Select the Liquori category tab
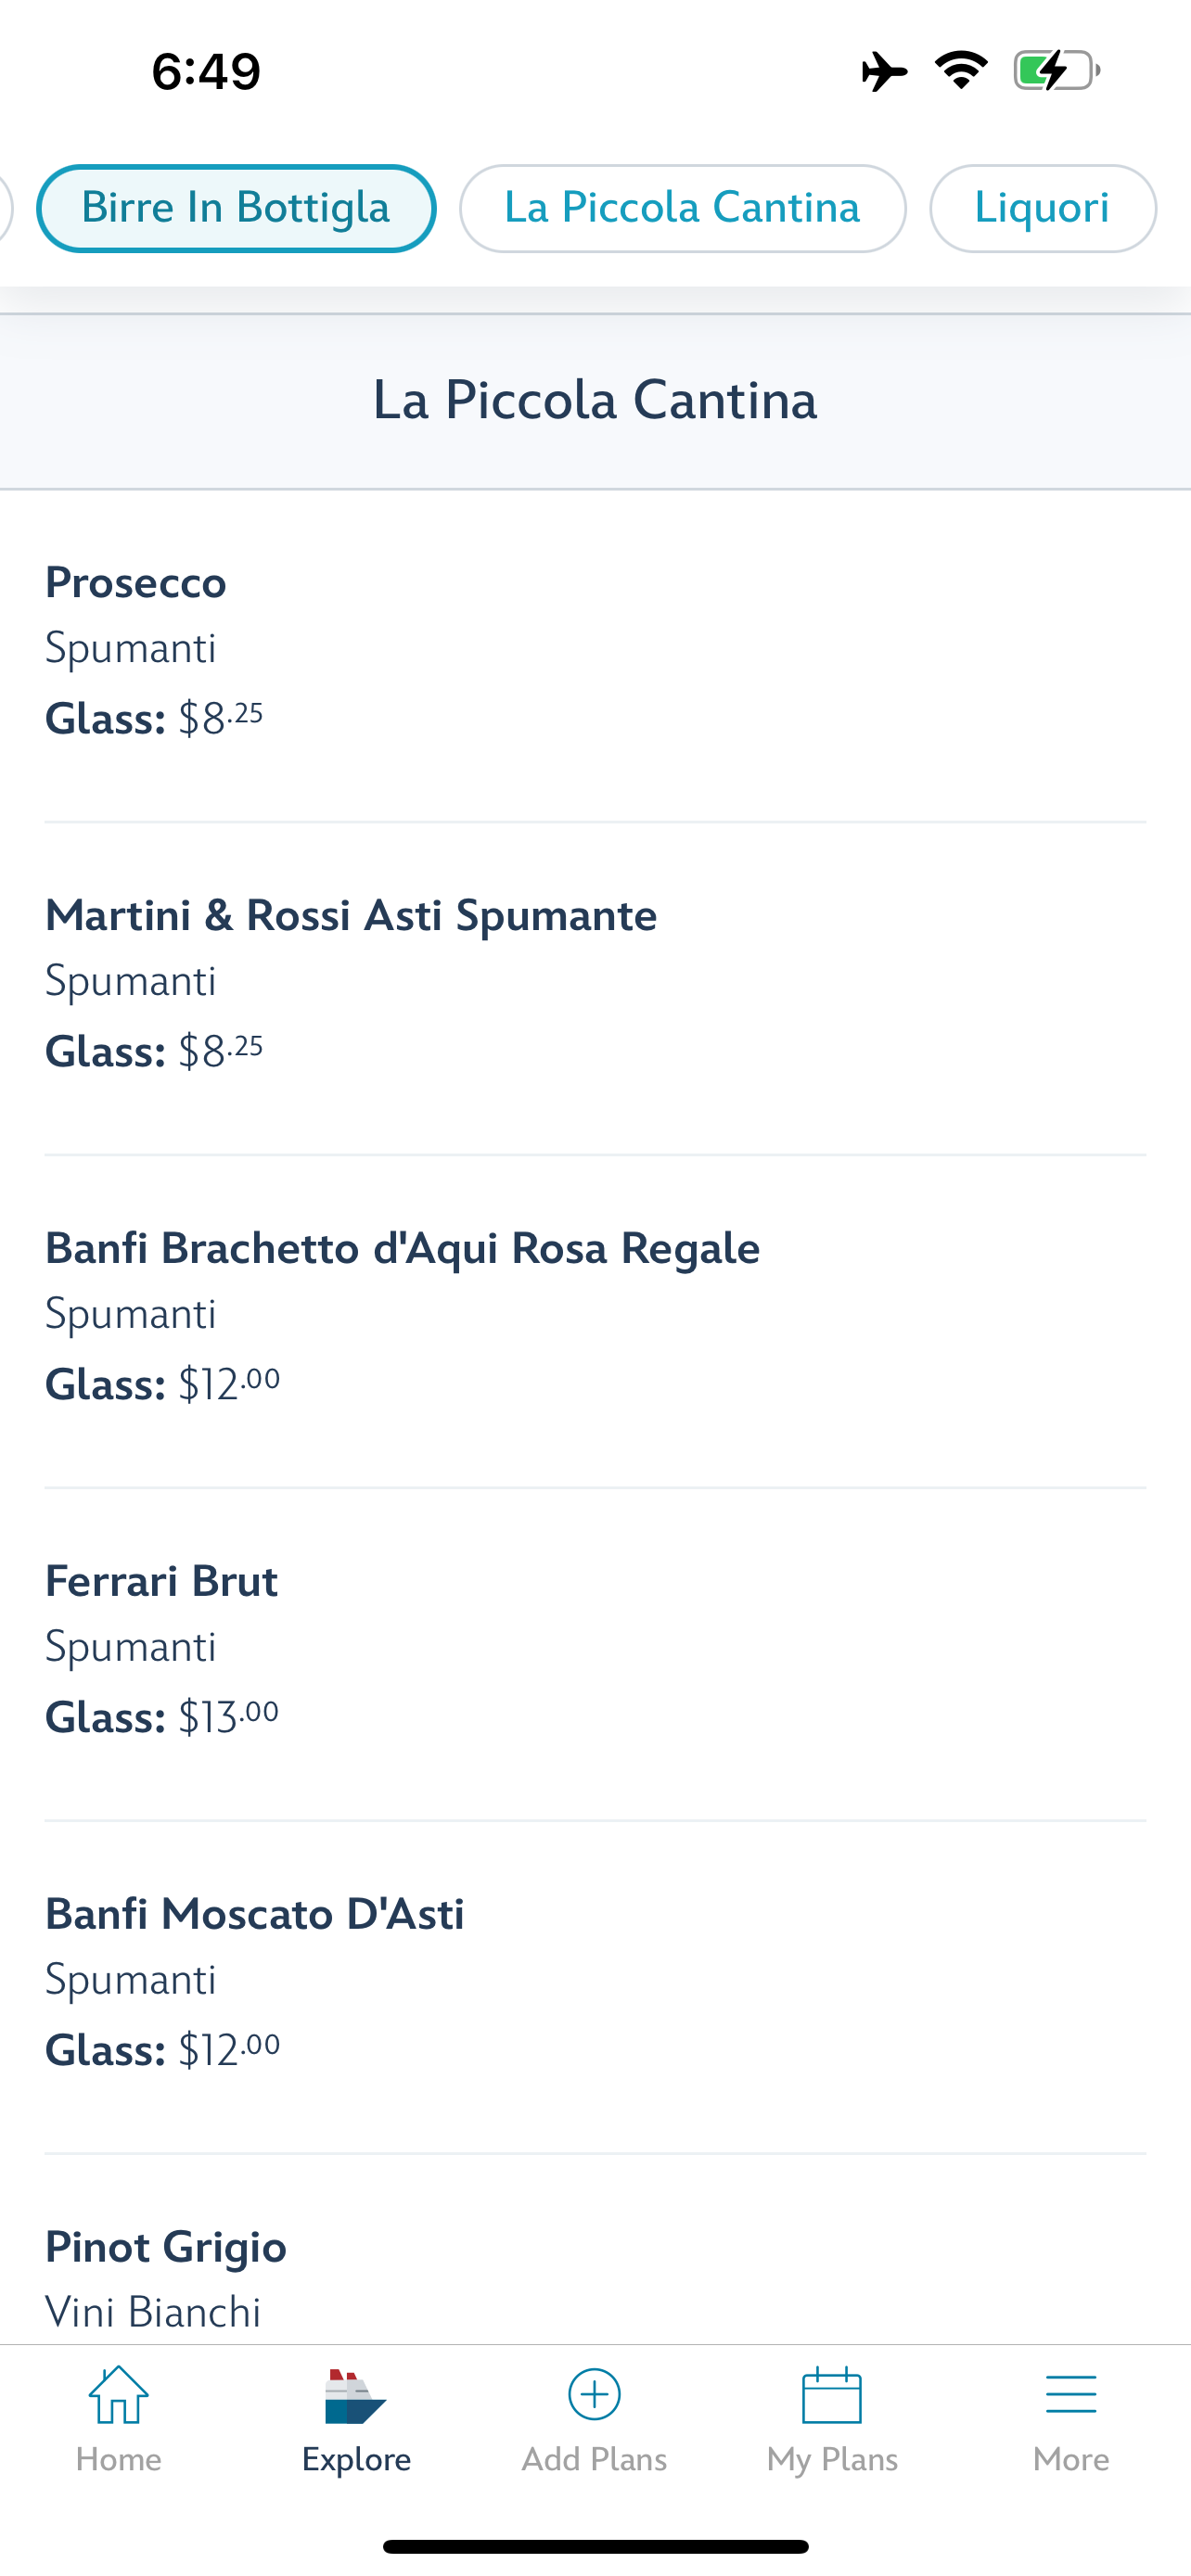 click(x=1042, y=208)
